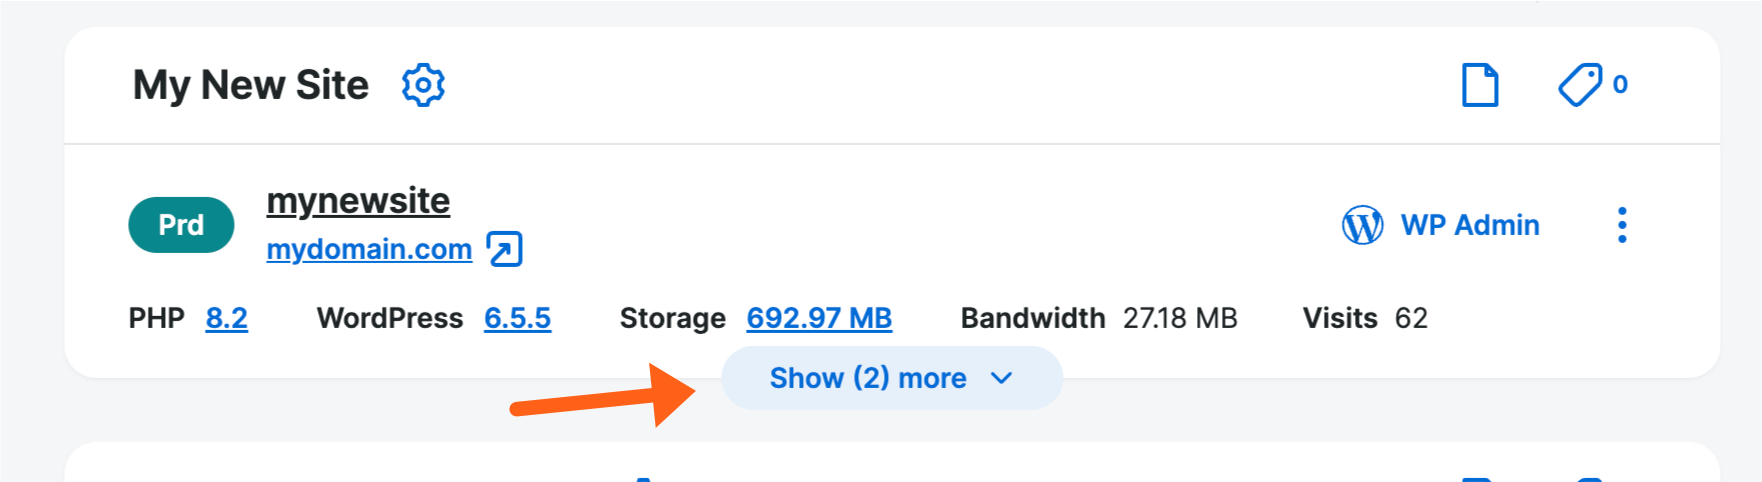Click the tag count number 0
The image size is (1762, 482).
(x=1620, y=85)
